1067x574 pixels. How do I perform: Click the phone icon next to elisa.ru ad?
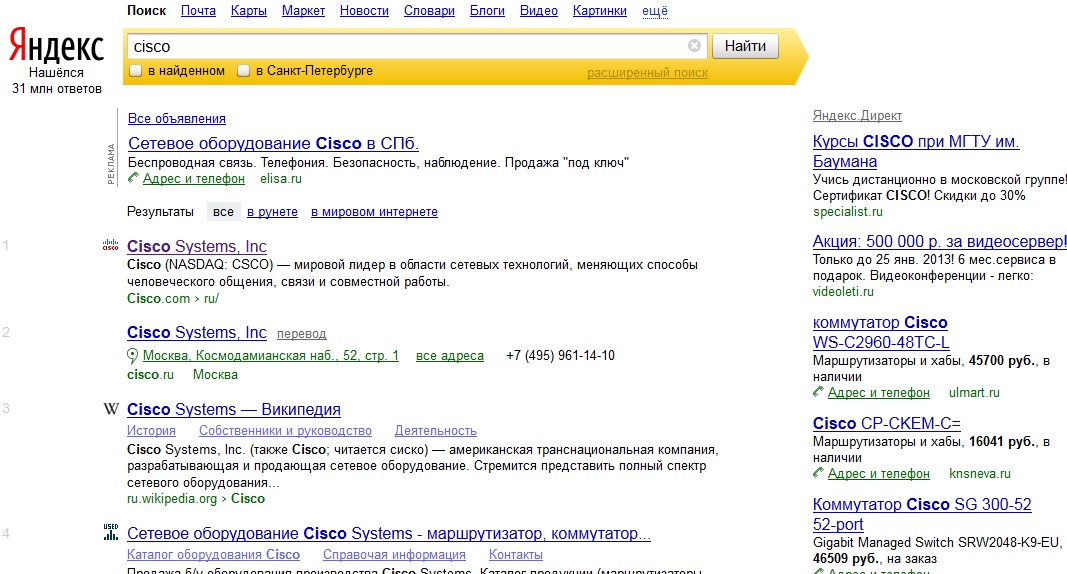click(x=133, y=178)
